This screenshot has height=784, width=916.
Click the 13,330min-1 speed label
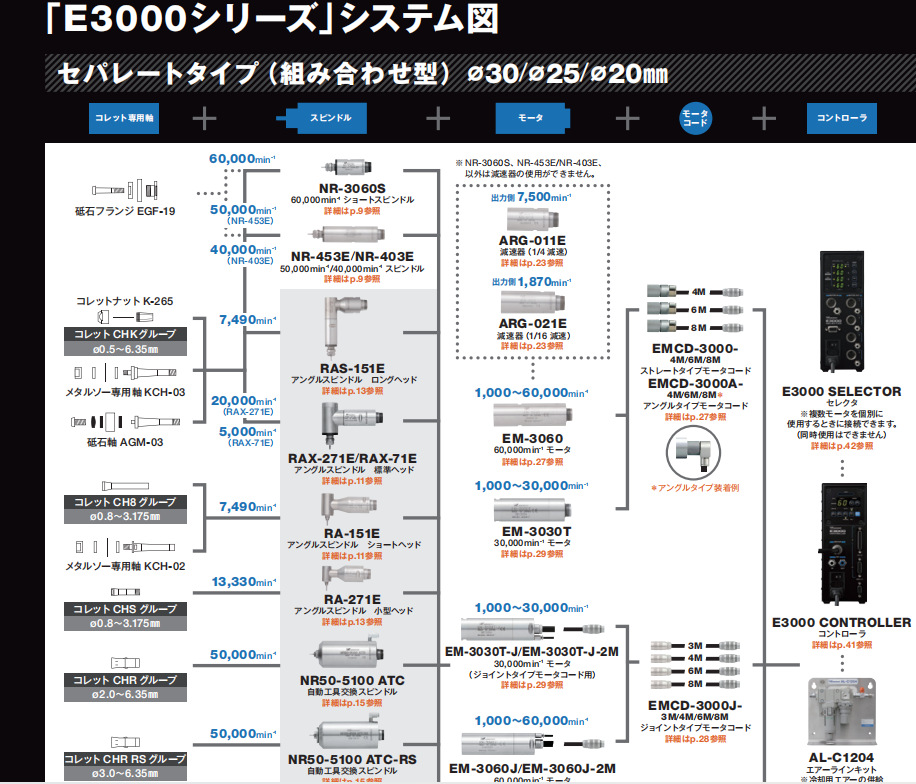244,582
